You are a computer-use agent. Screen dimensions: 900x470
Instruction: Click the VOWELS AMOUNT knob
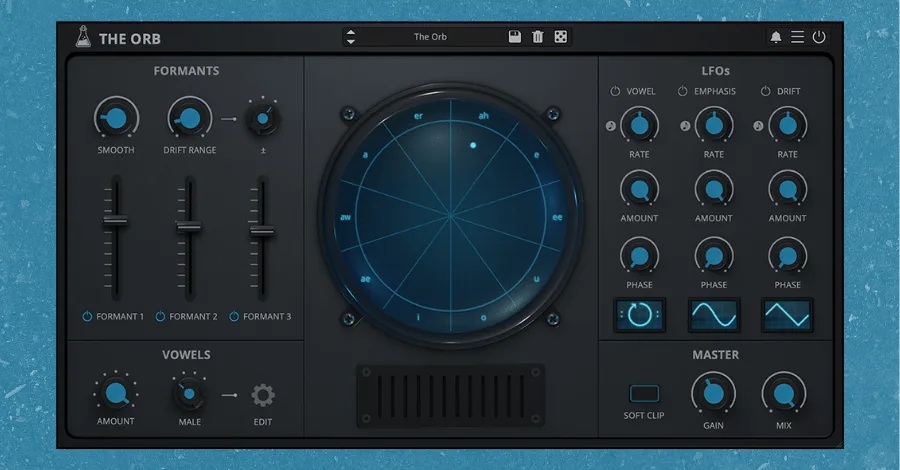[116, 394]
